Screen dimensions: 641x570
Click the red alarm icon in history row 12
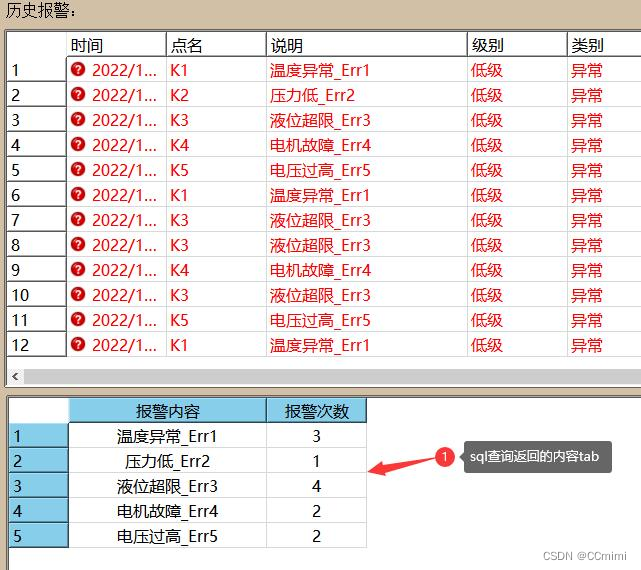click(78, 344)
